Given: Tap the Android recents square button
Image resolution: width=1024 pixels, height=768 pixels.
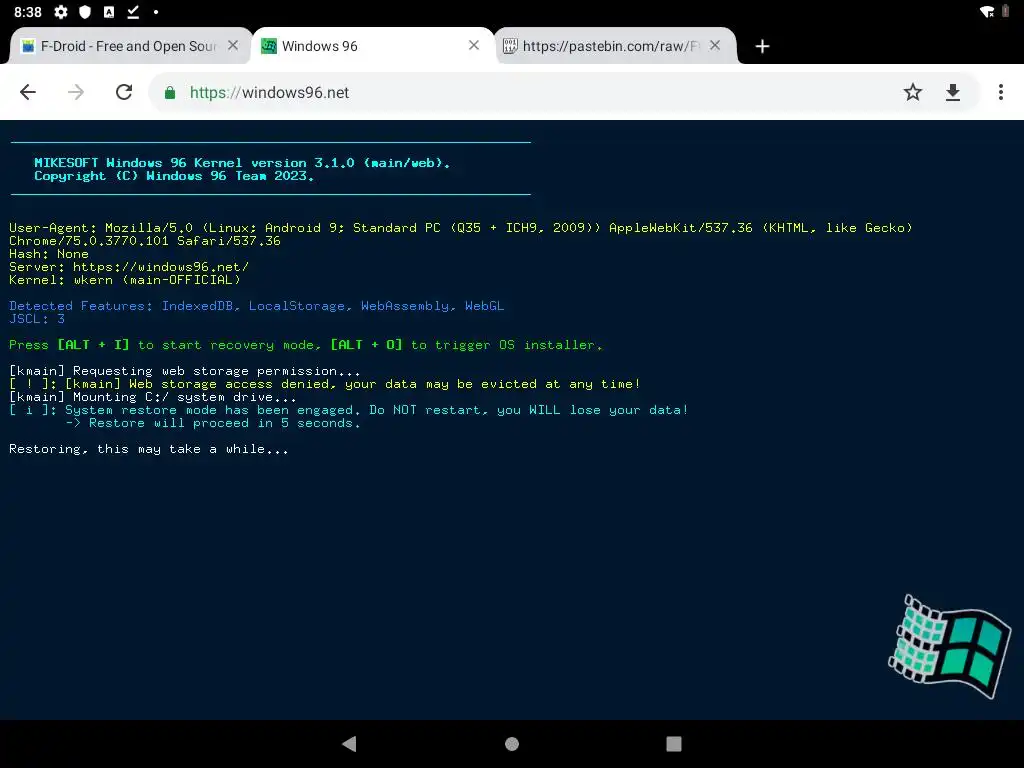Looking at the screenshot, I should 674,744.
